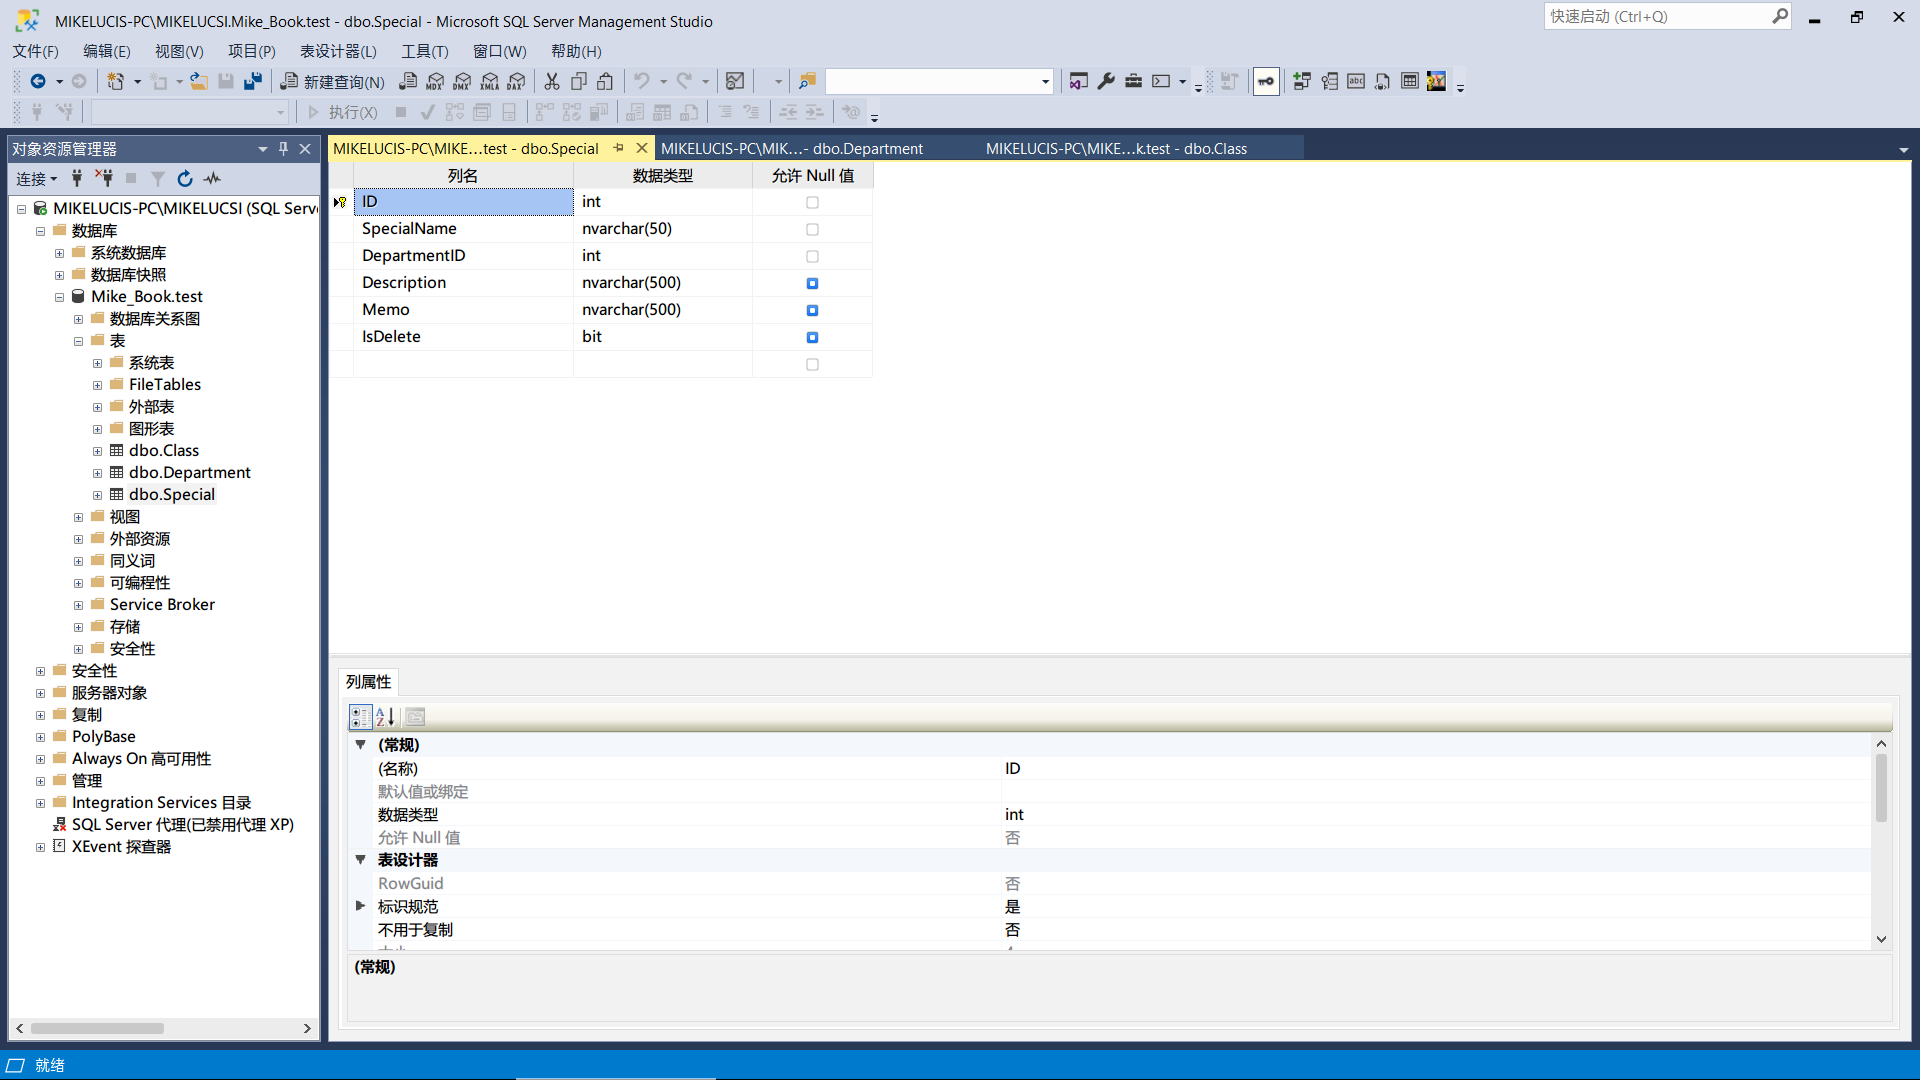
Task: Toggle Allow Null for Description column
Action: coord(812,282)
